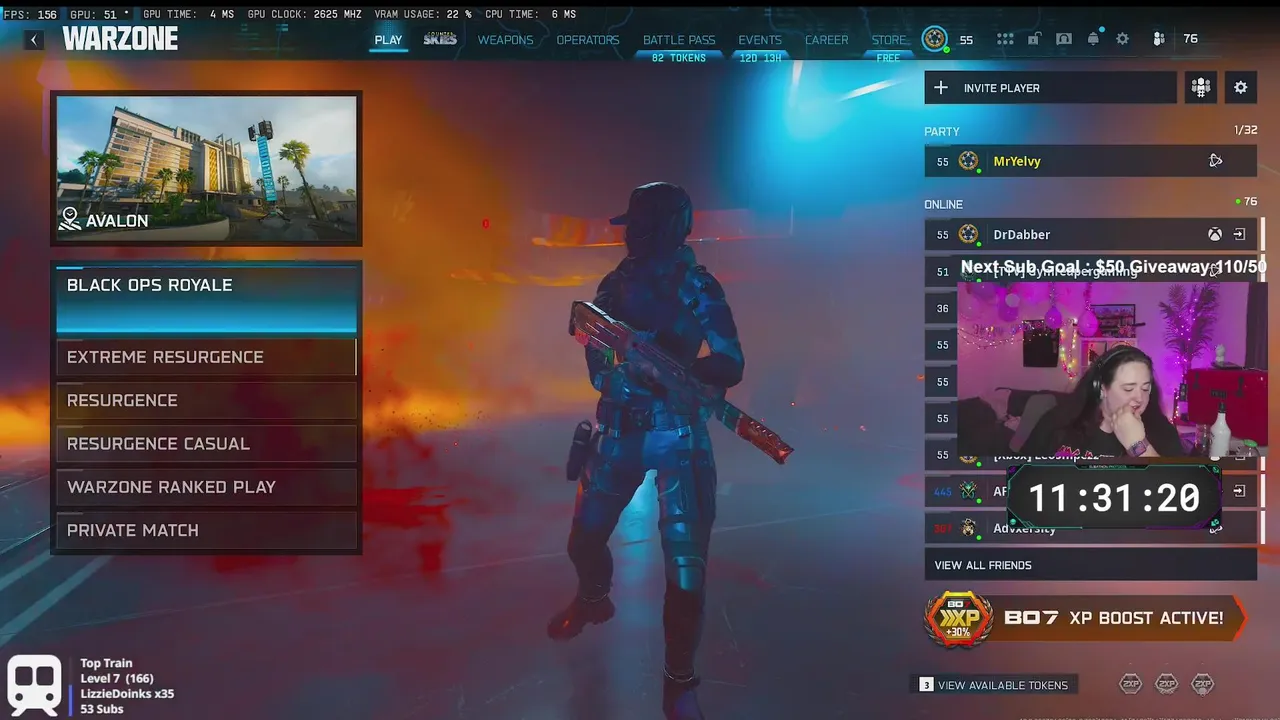Click the Avalon map pin icon
Screen dimensions: 1280x720
tap(70, 219)
